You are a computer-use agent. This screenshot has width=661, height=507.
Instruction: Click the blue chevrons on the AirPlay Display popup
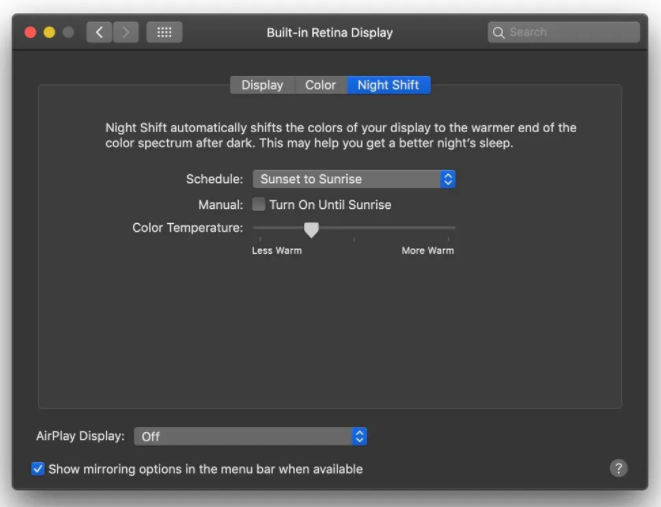click(x=360, y=436)
